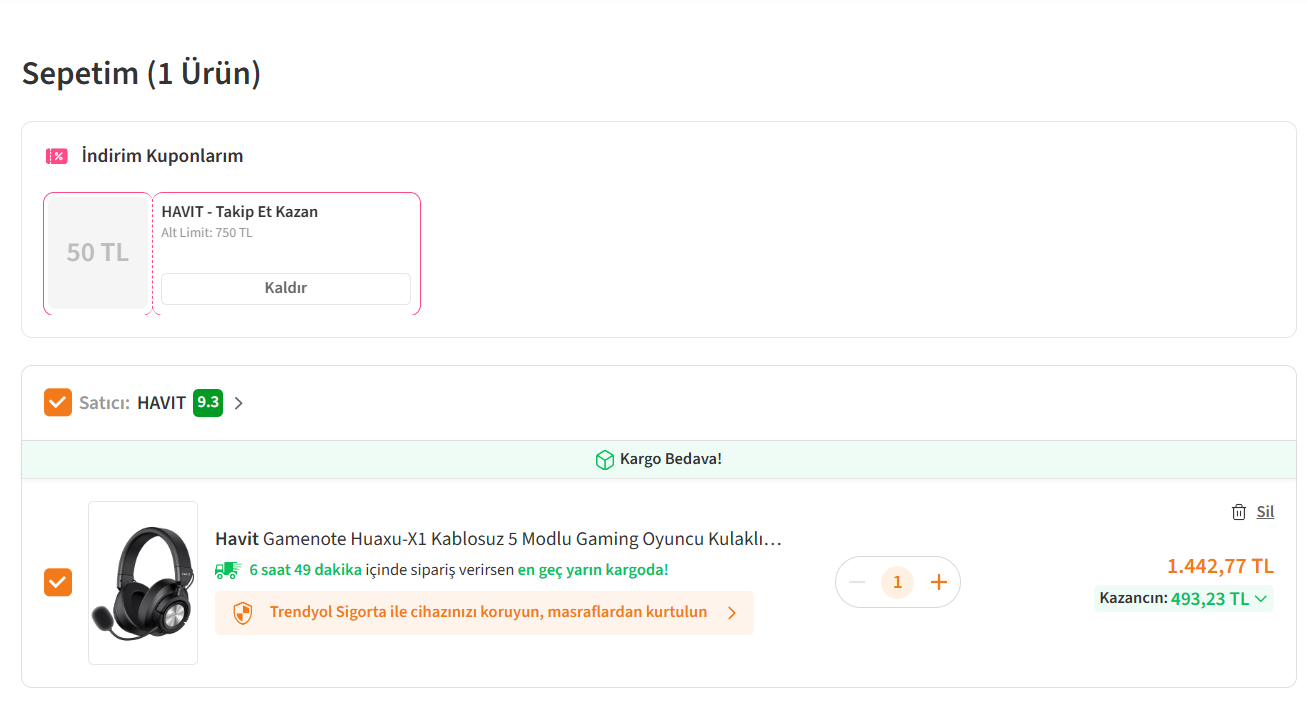Screen dimensions: 1307x715
Task: Click the green delivery truck icon
Action: [228, 570]
